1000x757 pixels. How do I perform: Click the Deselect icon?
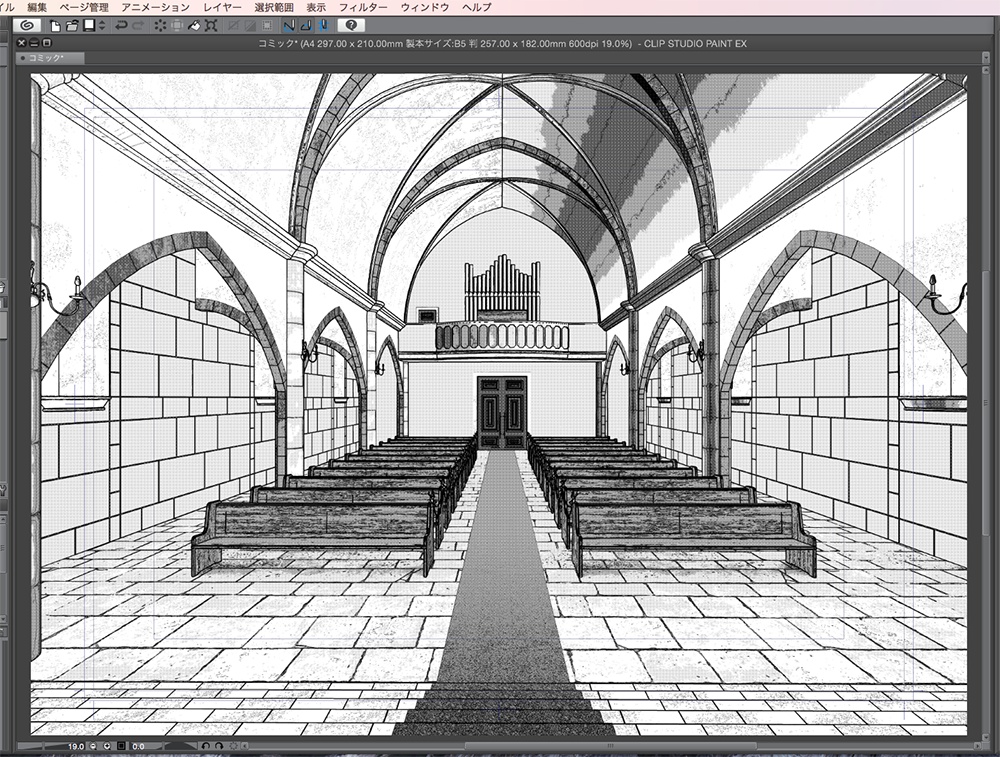[x=233, y=26]
